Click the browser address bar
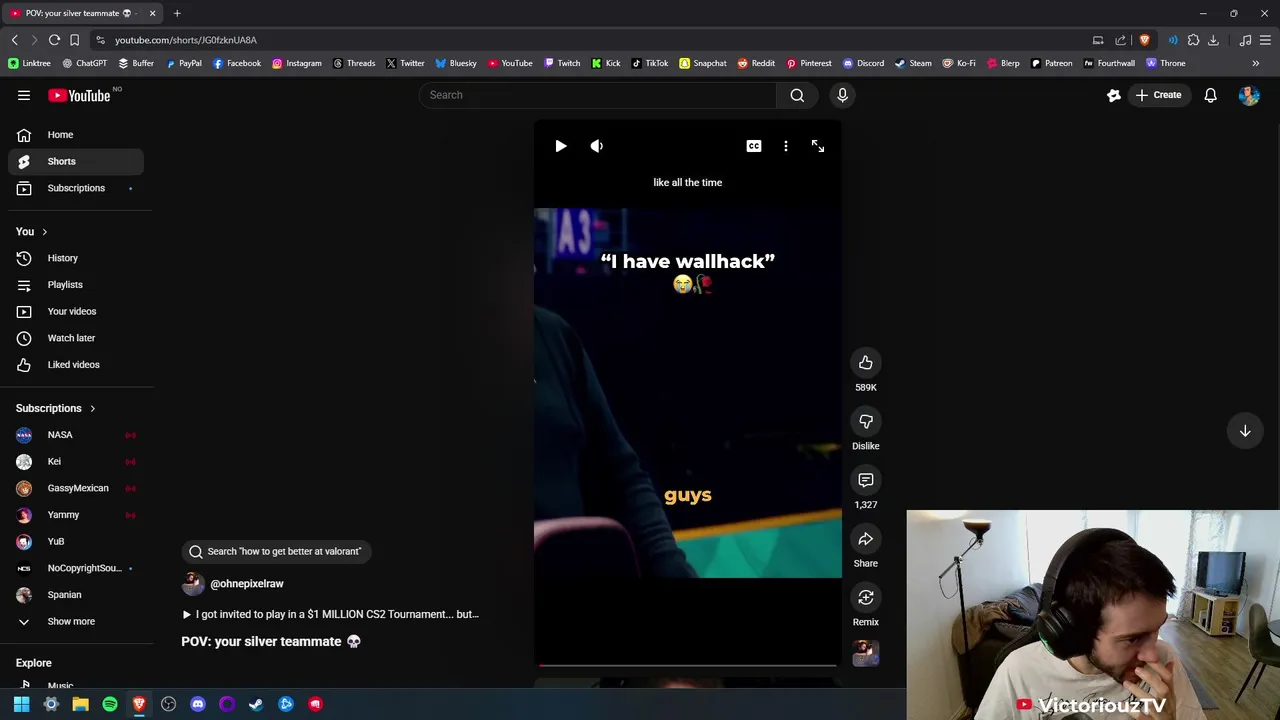The height and width of the screenshot is (720, 1280). [x=590, y=40]
